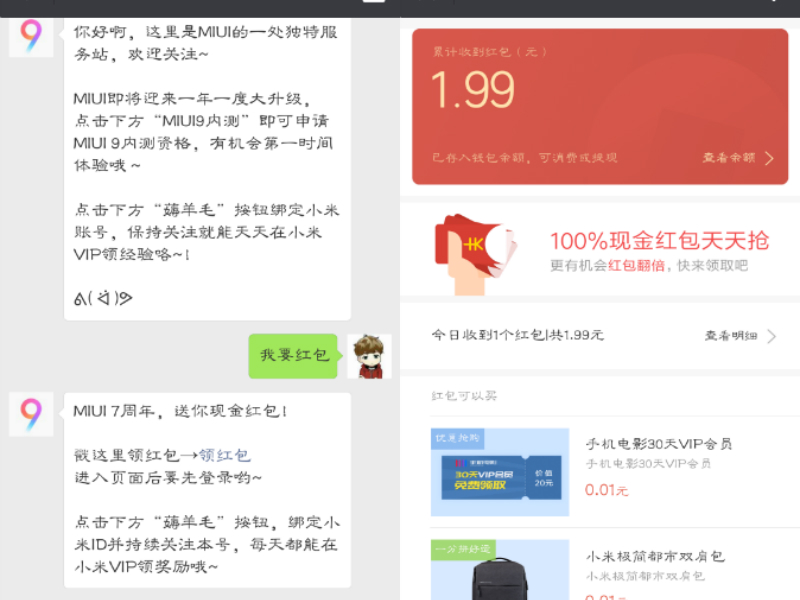The width and height of the screenshot is (800, 600).
Task: Open the black backpack product thumbnail
Action: (500, 569)
